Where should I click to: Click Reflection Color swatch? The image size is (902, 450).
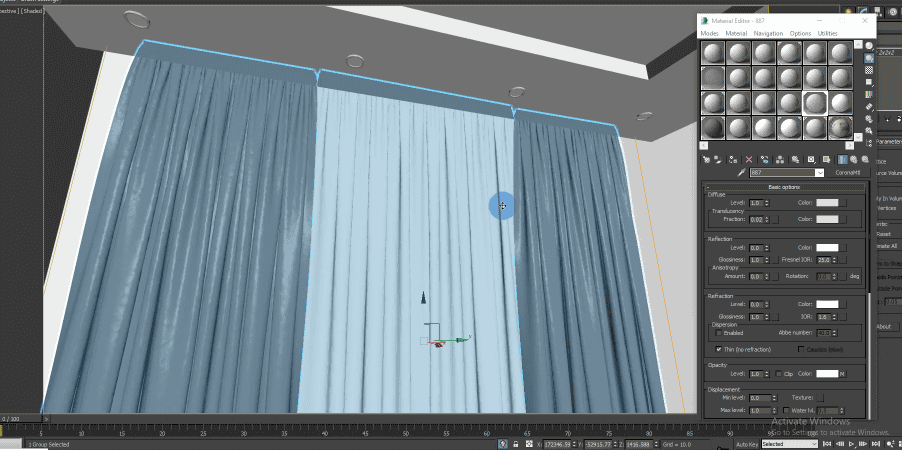pyautogui.click(x=827, y=247)
